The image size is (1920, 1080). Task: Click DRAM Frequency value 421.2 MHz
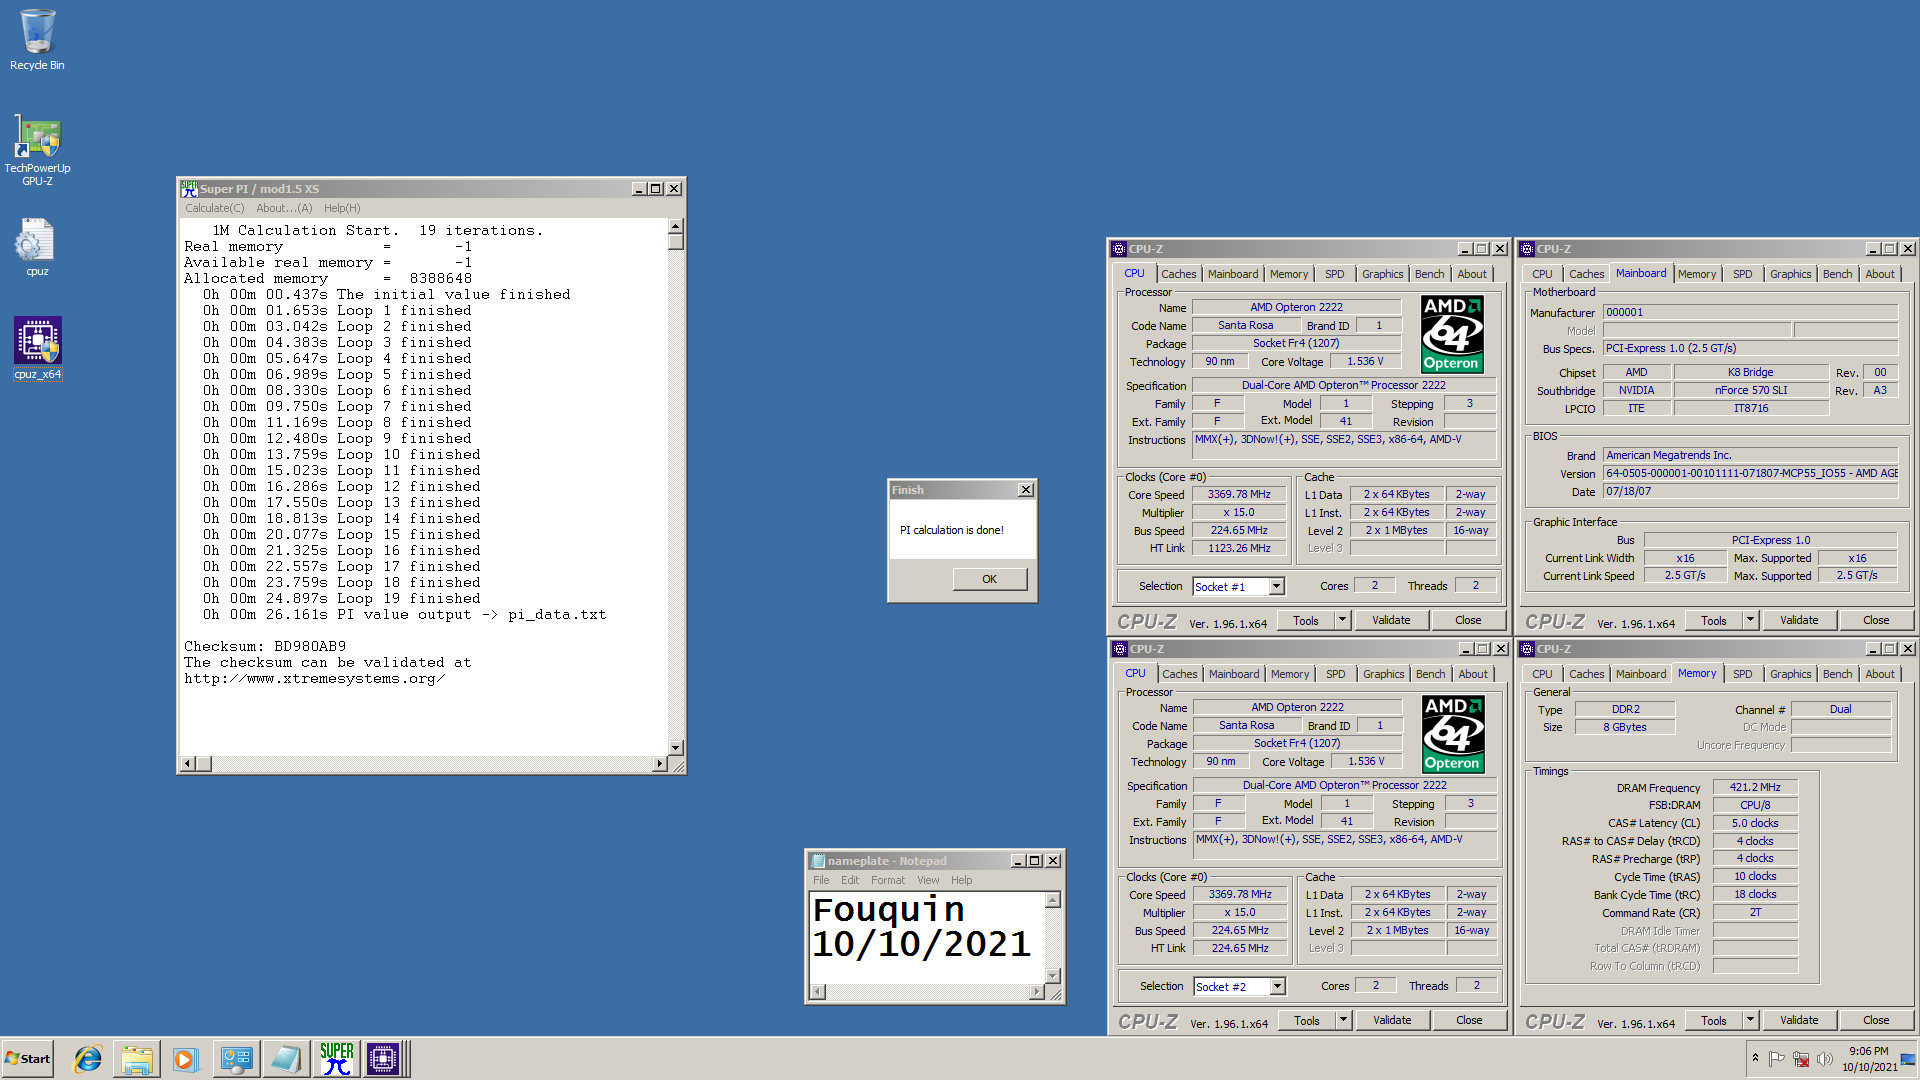(1755, 787)
